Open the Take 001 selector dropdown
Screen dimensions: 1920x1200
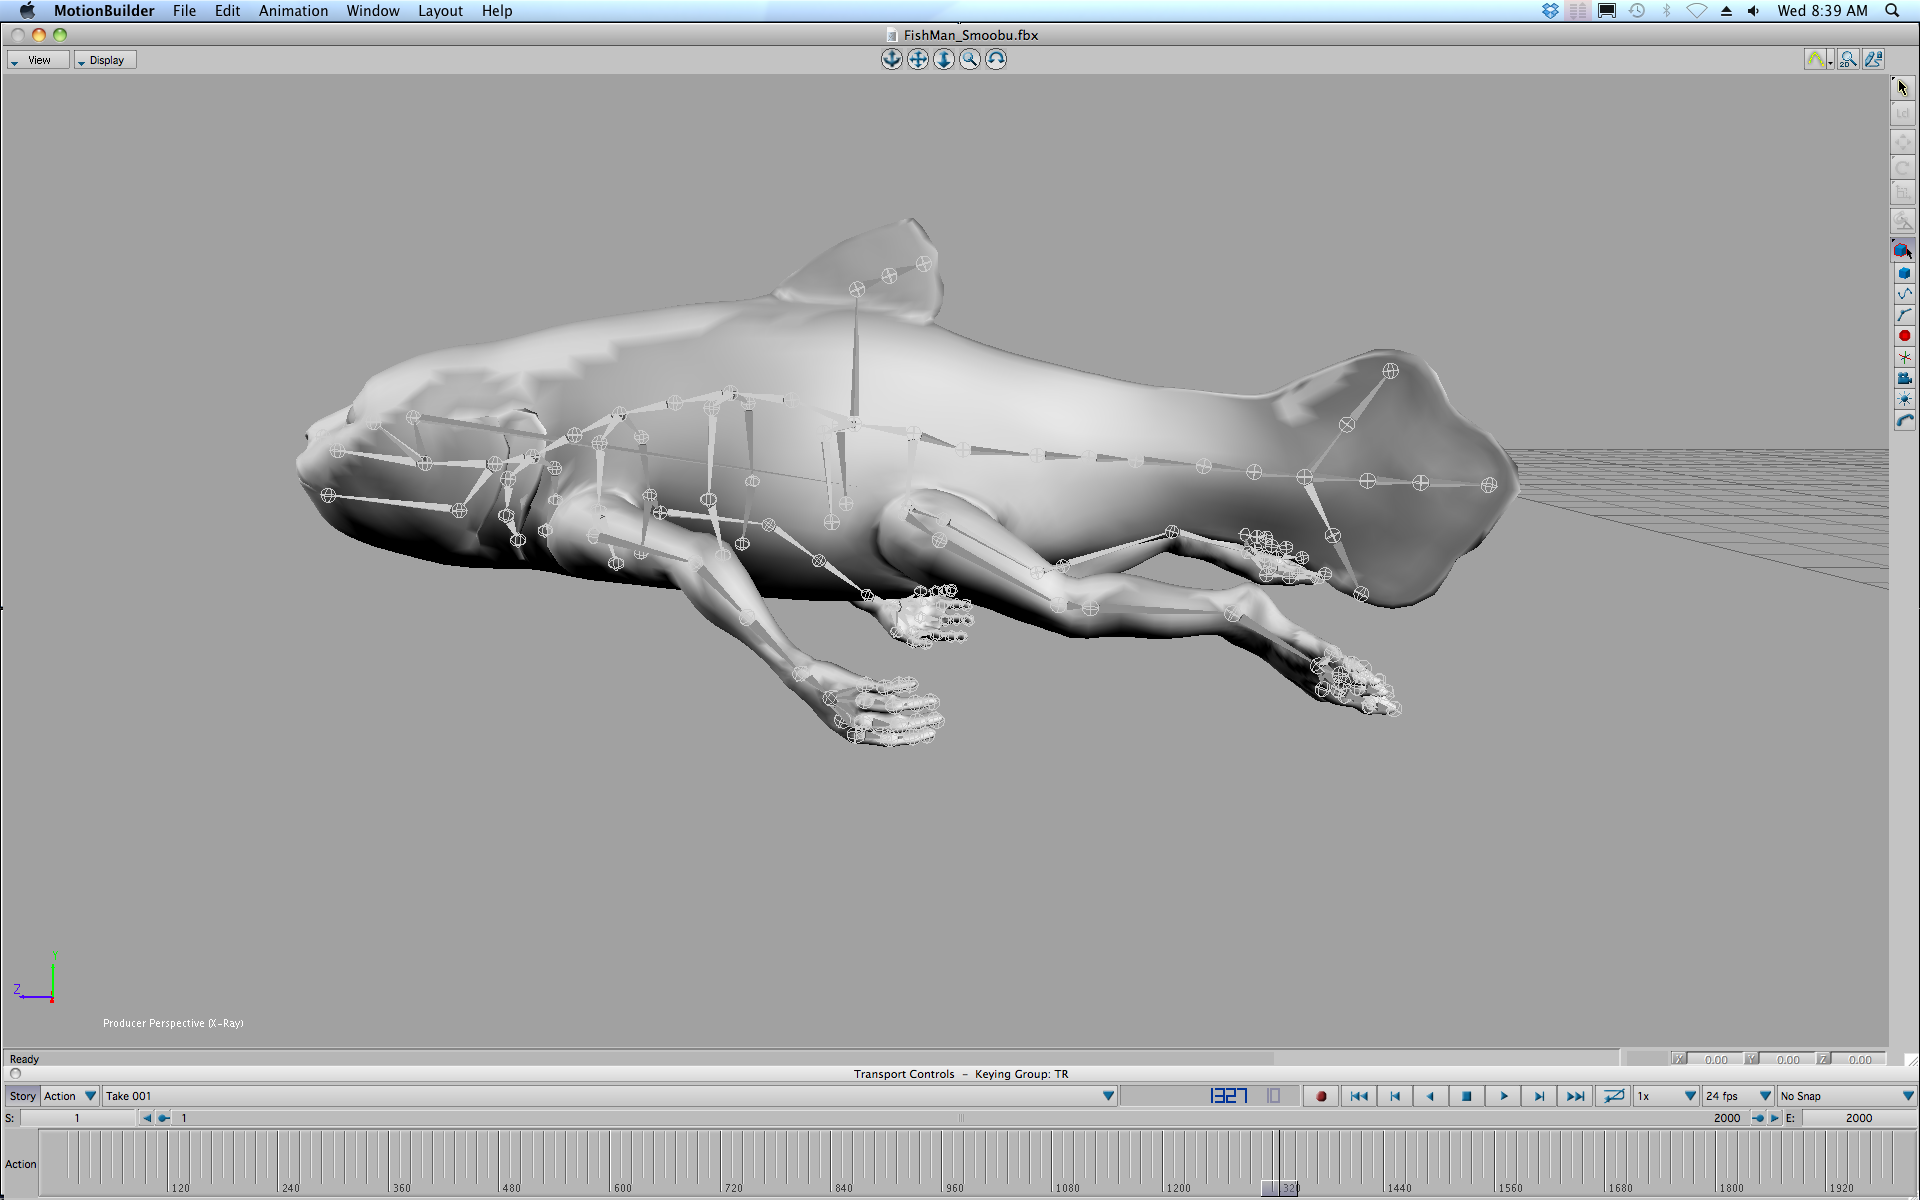point(610,1096)
